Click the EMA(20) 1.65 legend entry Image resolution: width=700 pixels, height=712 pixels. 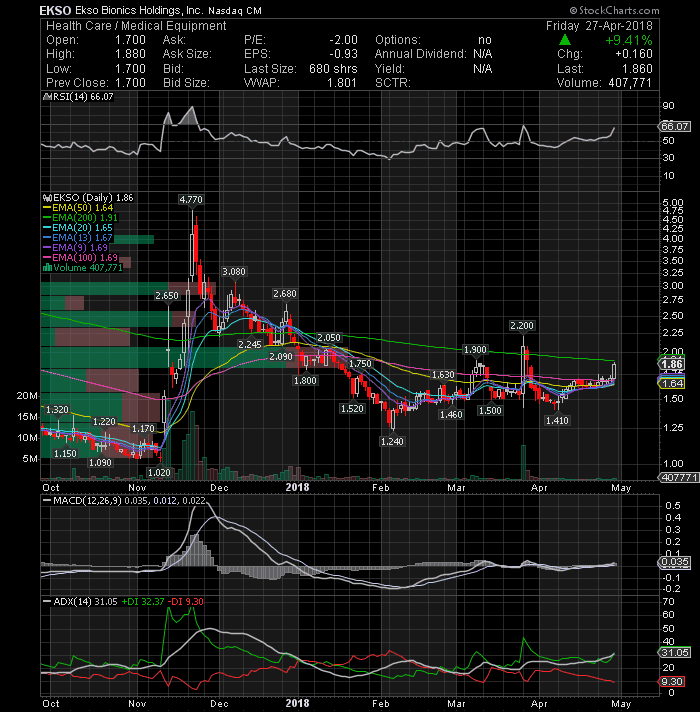[78, 227]
